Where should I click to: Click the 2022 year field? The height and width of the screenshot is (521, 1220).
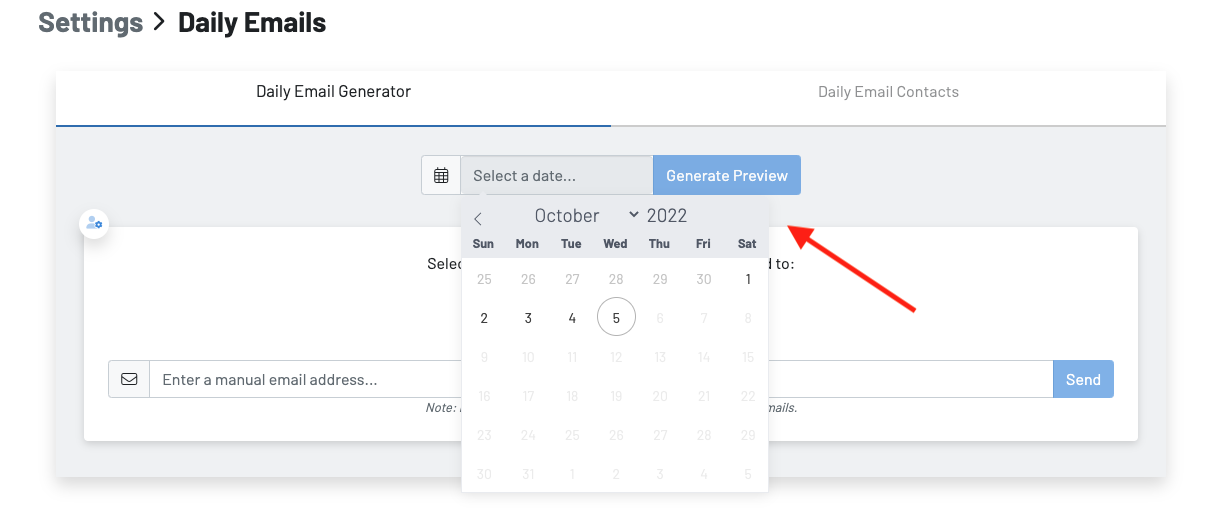667,216
